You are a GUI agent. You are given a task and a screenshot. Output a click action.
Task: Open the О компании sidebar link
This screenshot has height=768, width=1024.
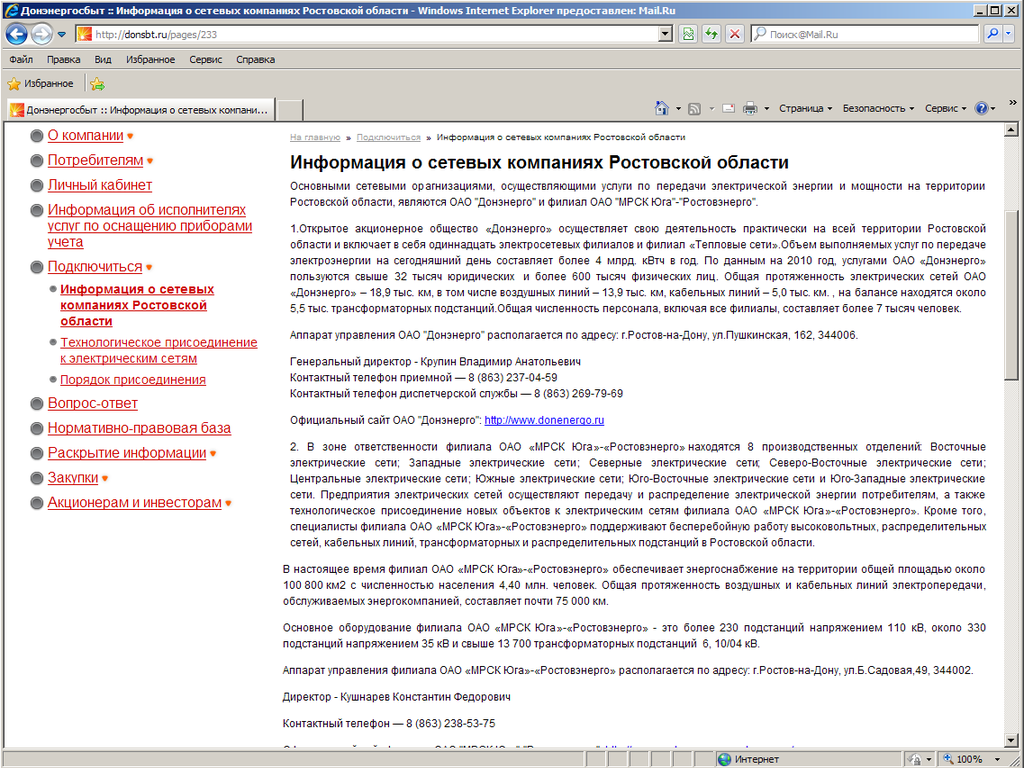click(86, 136)
